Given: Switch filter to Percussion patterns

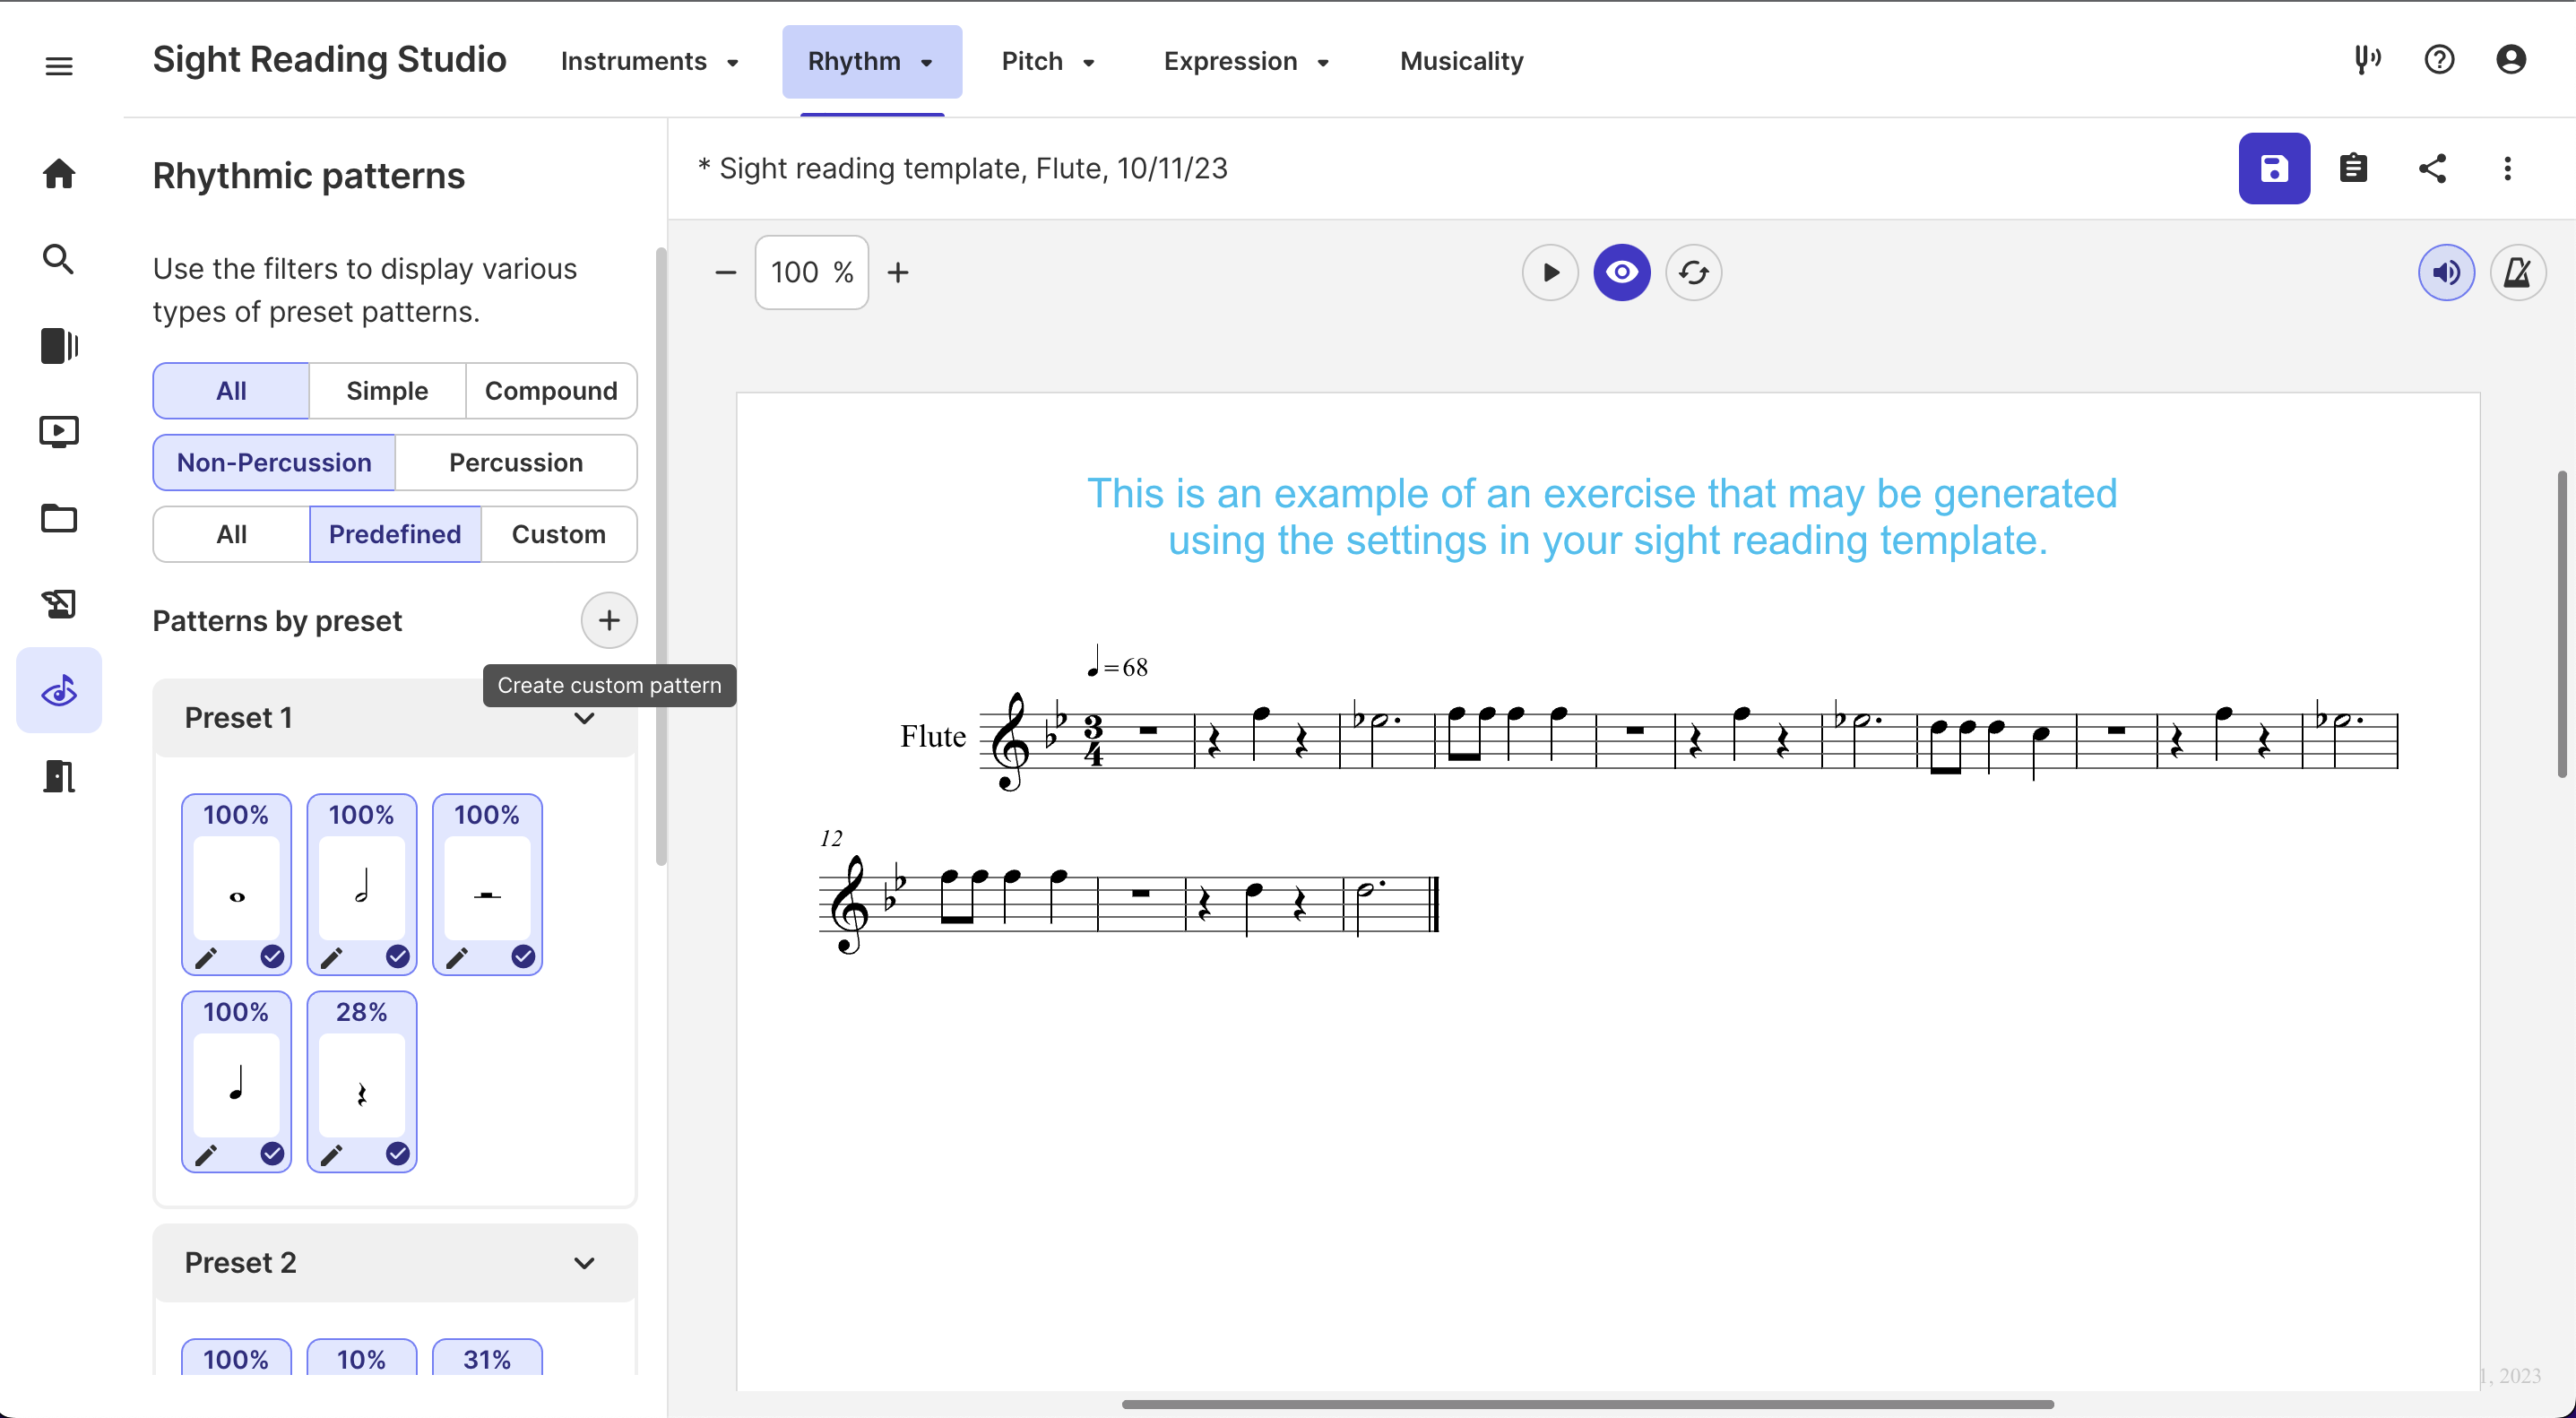Looking at the screenshot, I should pyautogui.click(x=516, y=462).
